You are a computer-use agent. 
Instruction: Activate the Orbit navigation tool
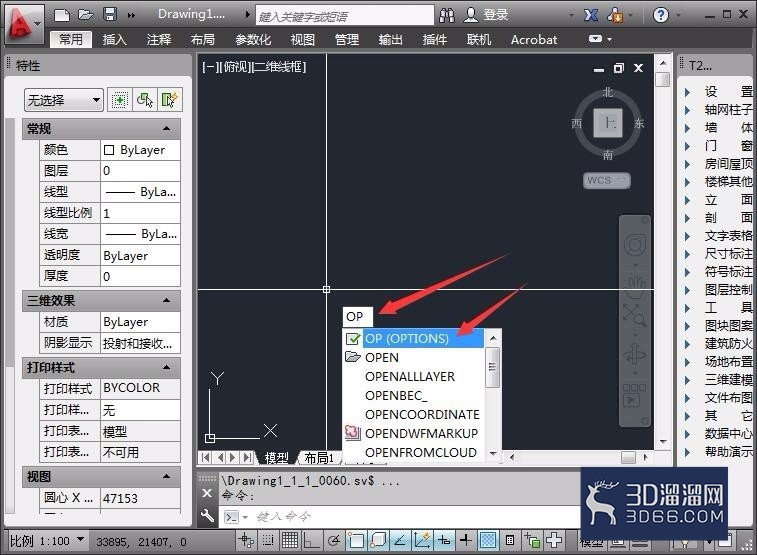pyautogui.click(x=635, y=355)
